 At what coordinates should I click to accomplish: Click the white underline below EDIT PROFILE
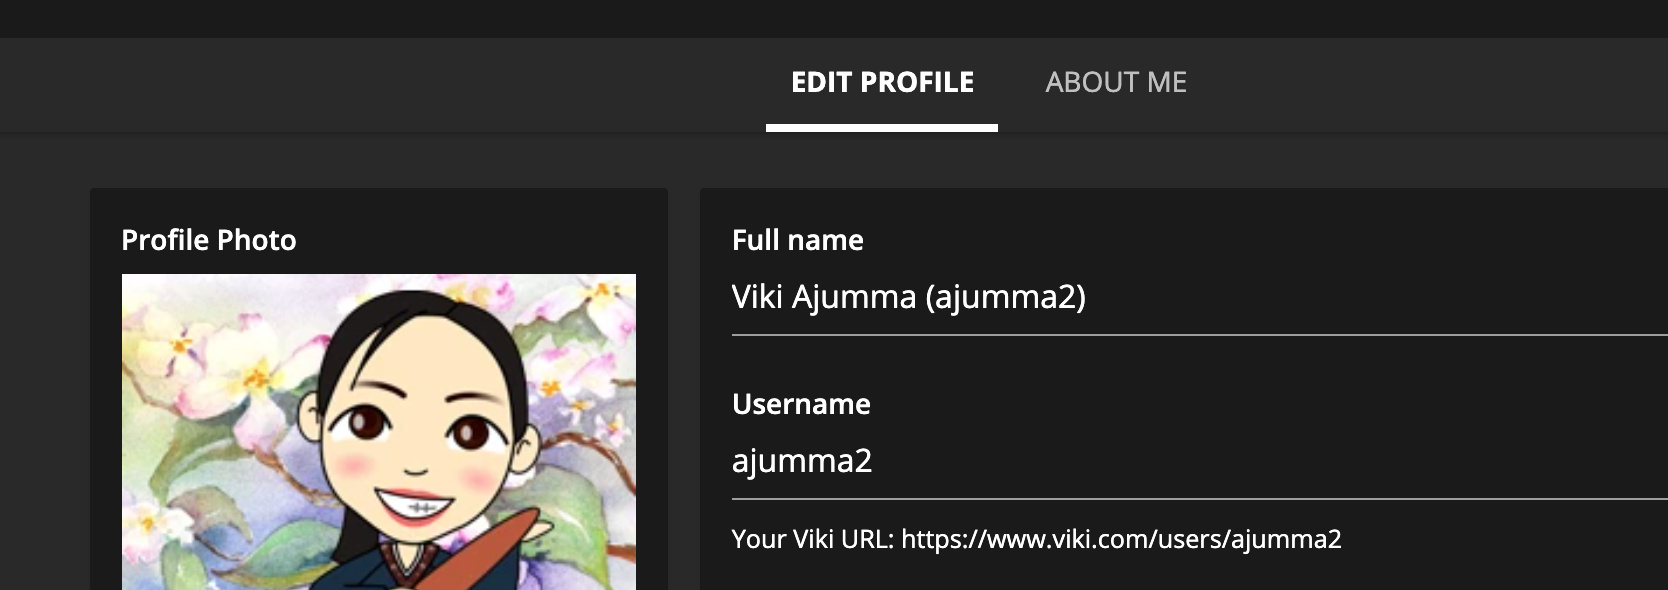coord(882,128)
